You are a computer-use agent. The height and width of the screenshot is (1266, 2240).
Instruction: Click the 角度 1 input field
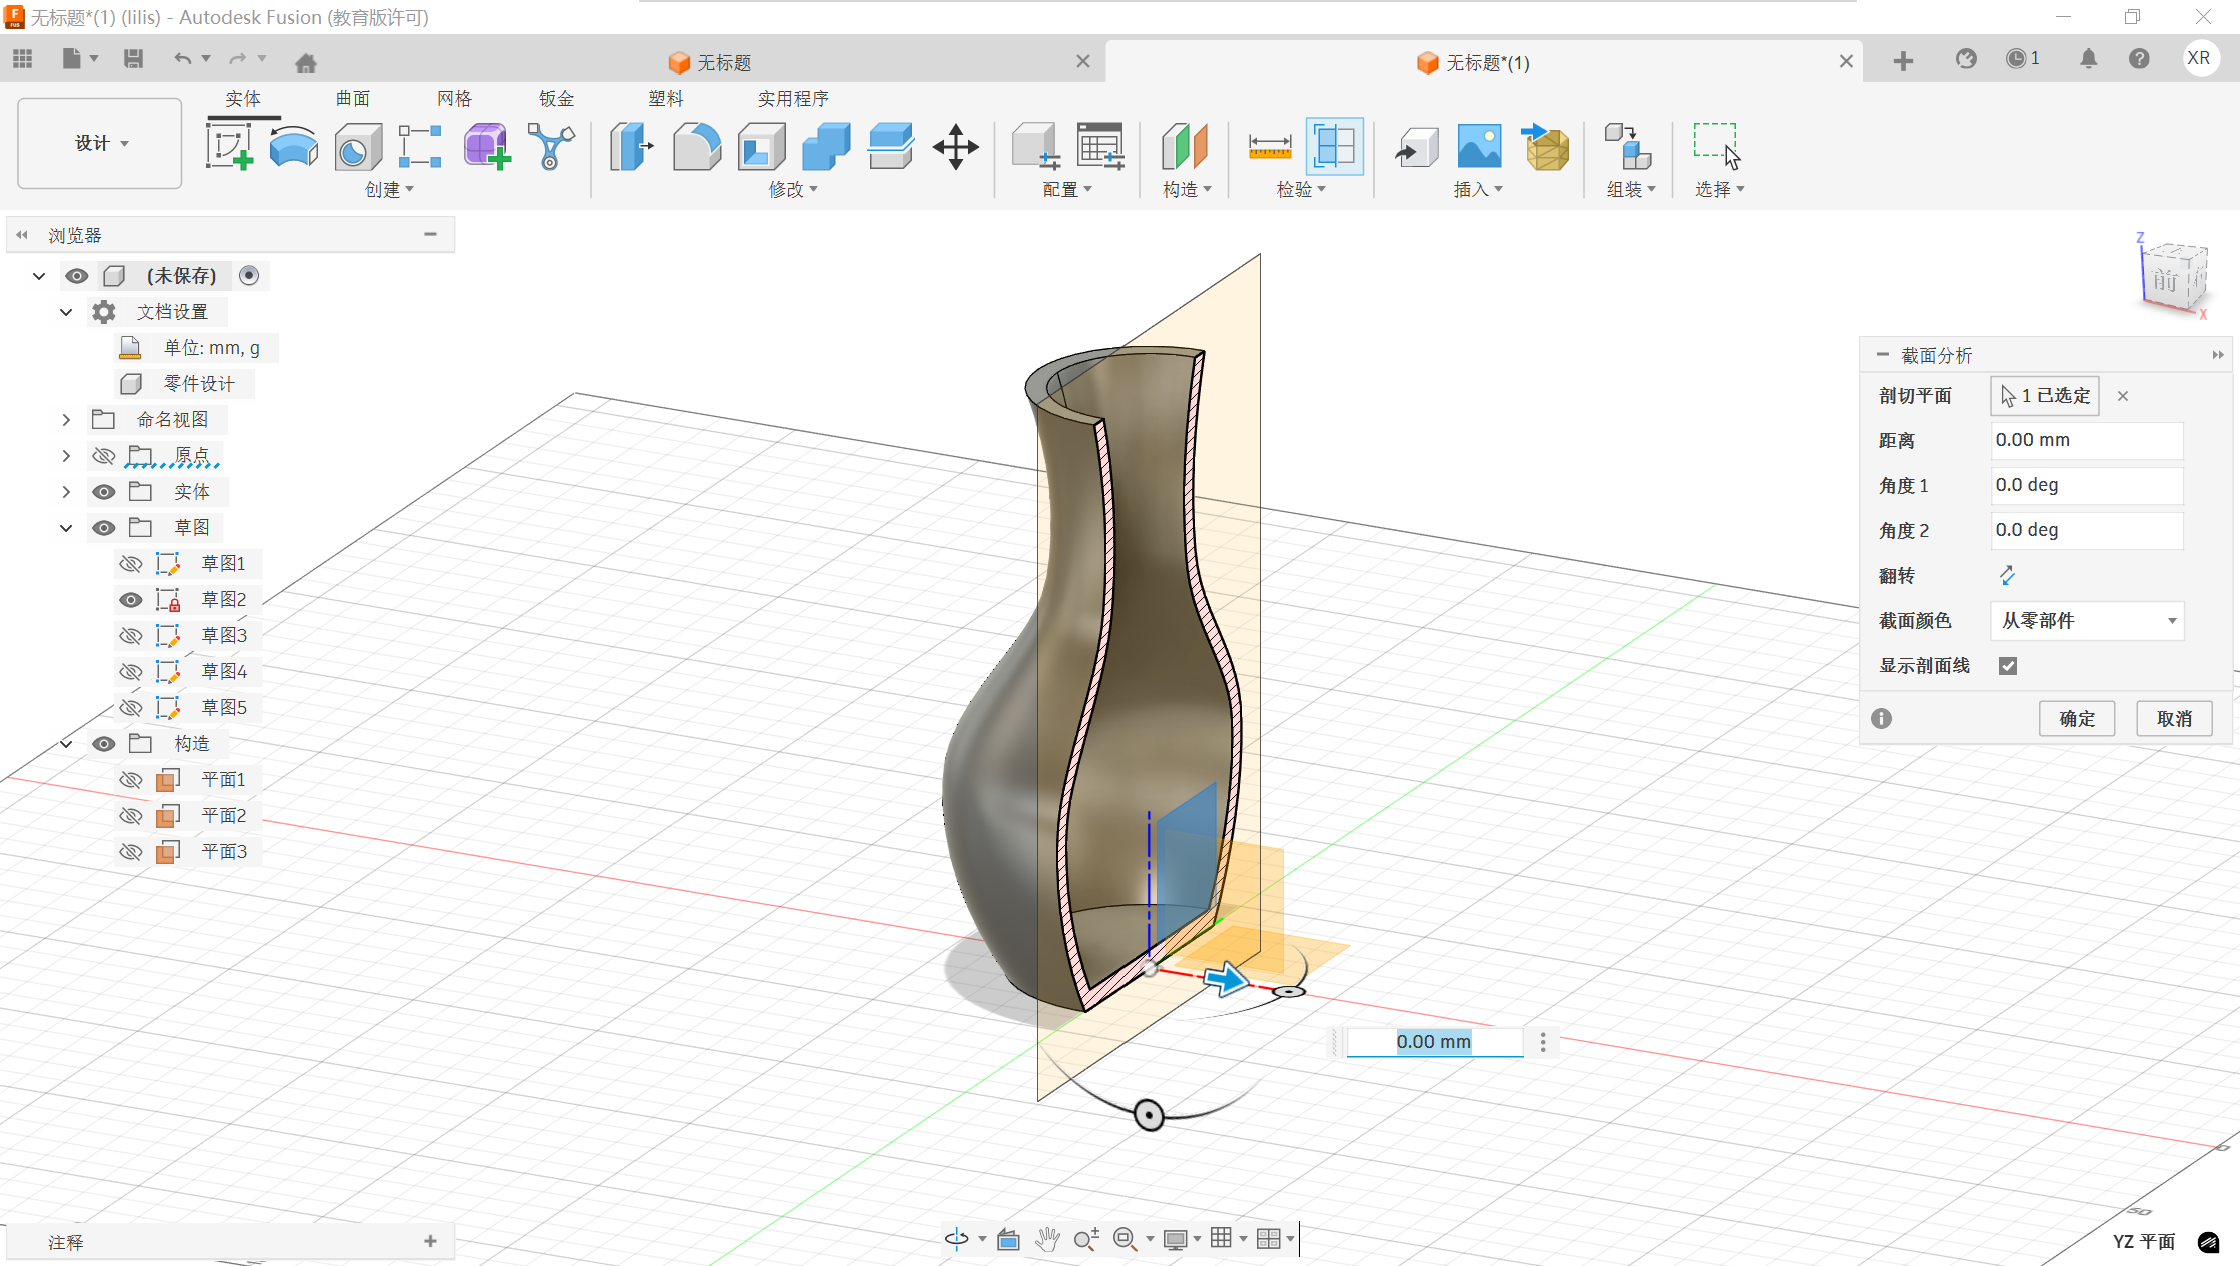pos(2086,485)
